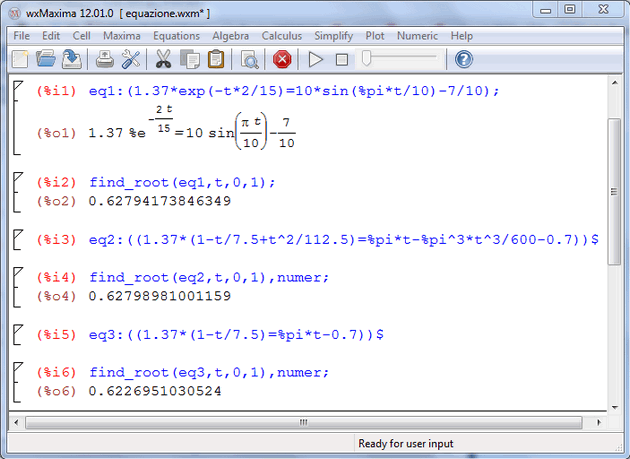Minimize the wxMaxima window
The height and width of the screenshot is (459, 630).
pyautogui.click(x=545, y=10)
